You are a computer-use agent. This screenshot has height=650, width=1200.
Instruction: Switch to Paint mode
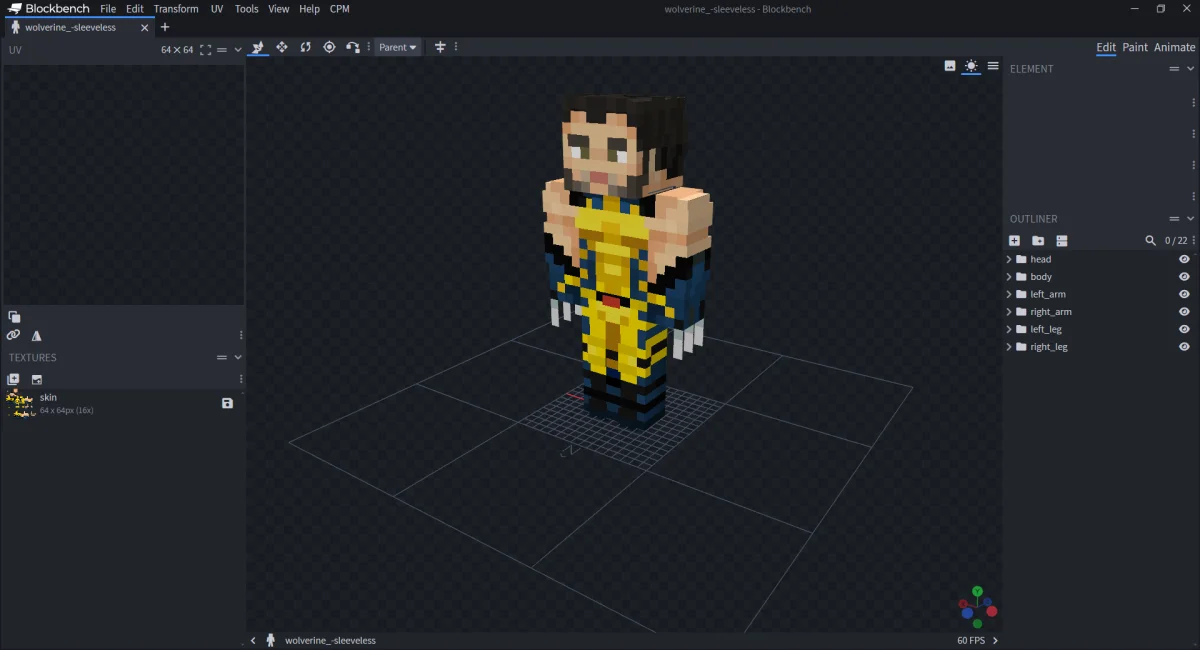[1135, 47]
